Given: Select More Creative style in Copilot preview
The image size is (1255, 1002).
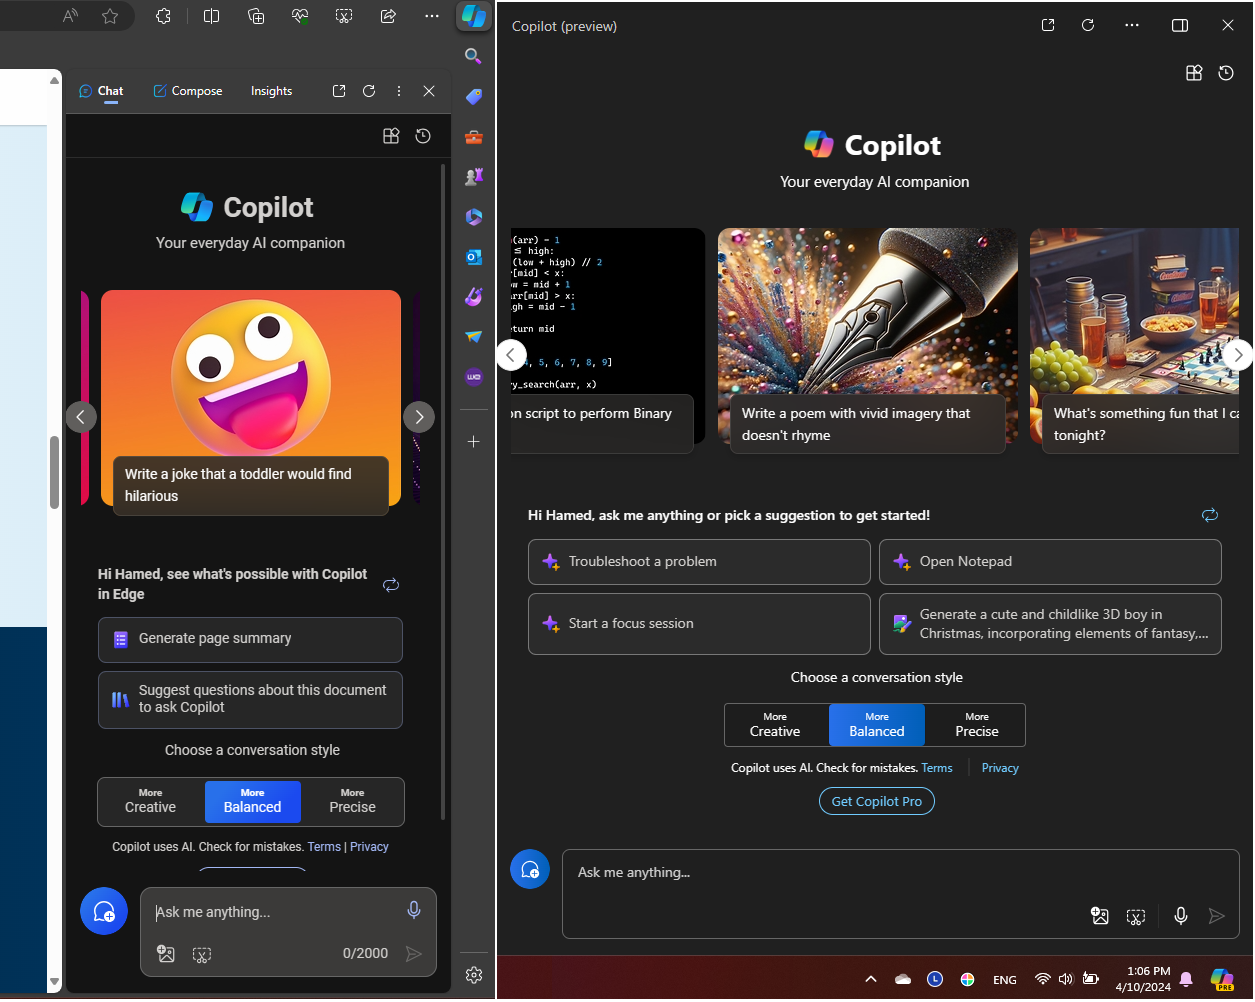Looking at the screenshot, I should coord(776,725).
